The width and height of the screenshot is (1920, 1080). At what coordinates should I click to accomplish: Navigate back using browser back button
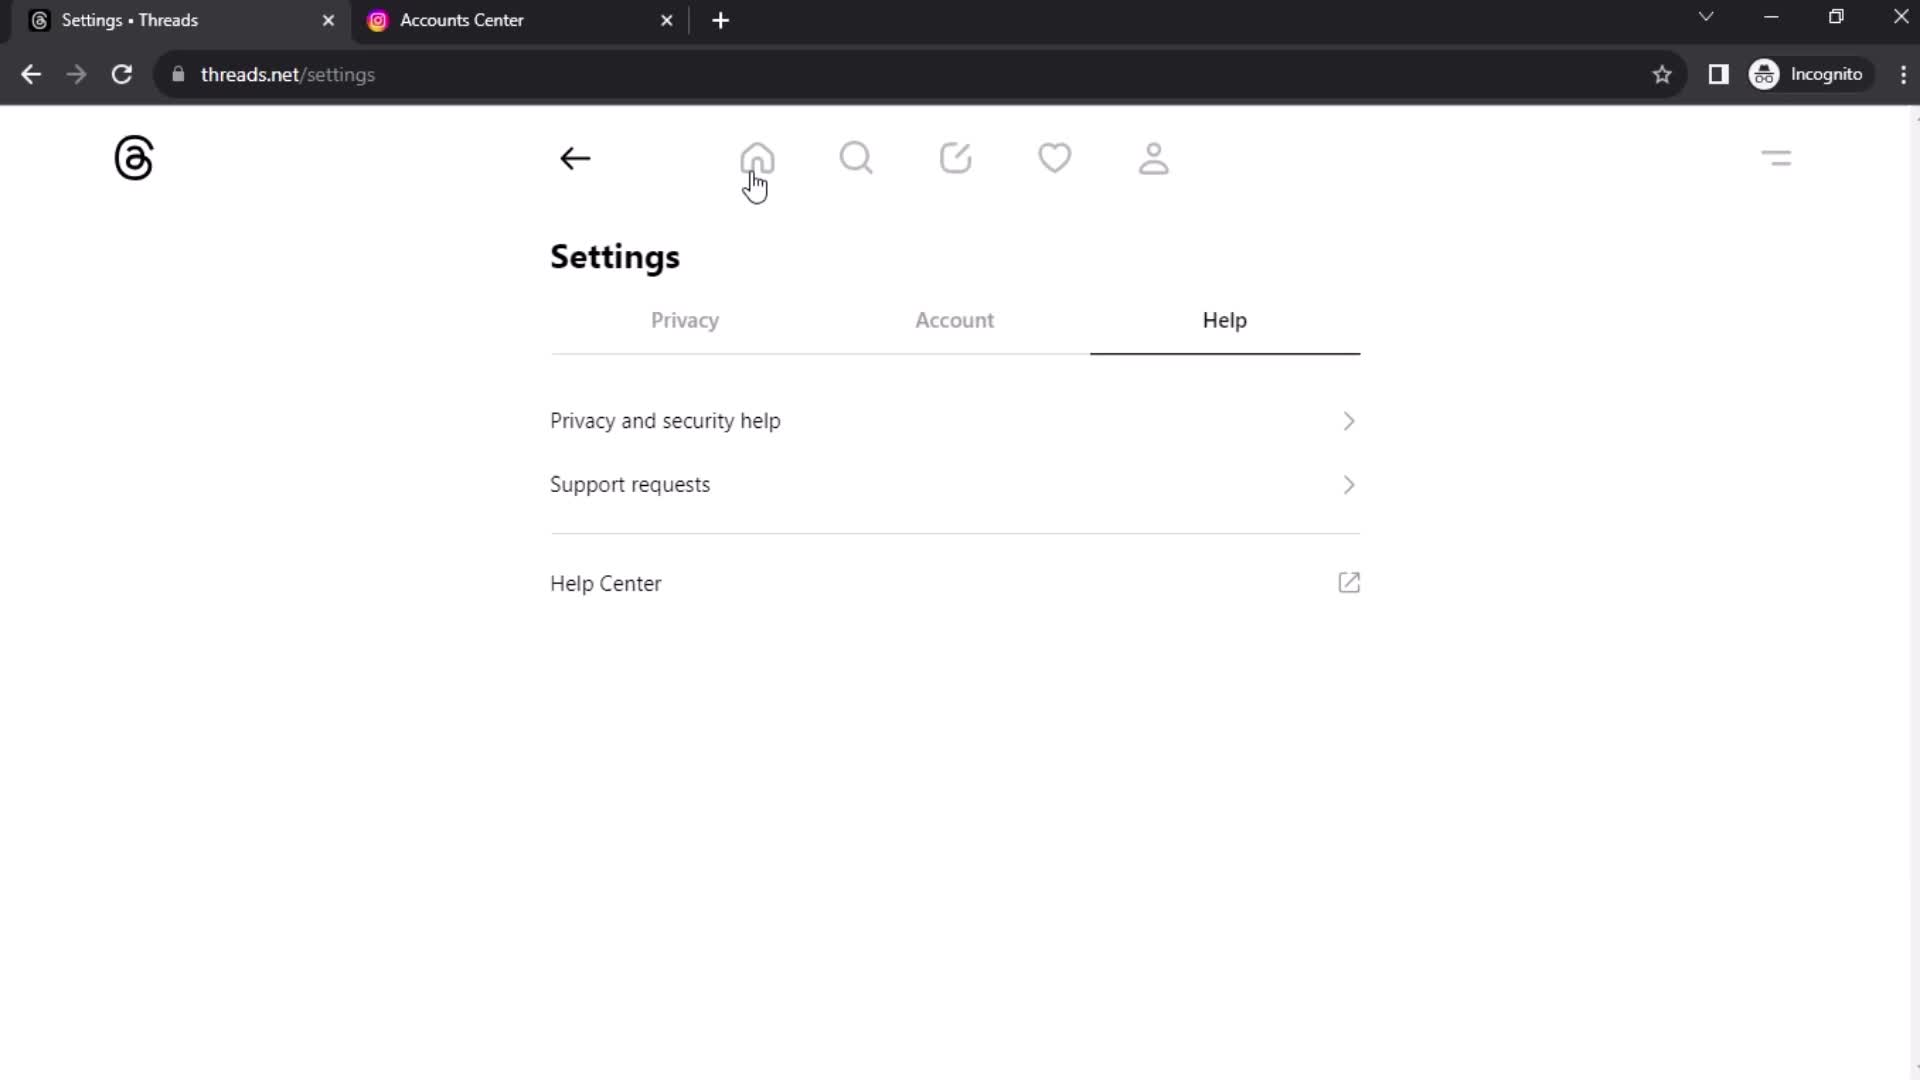point(32,75)
